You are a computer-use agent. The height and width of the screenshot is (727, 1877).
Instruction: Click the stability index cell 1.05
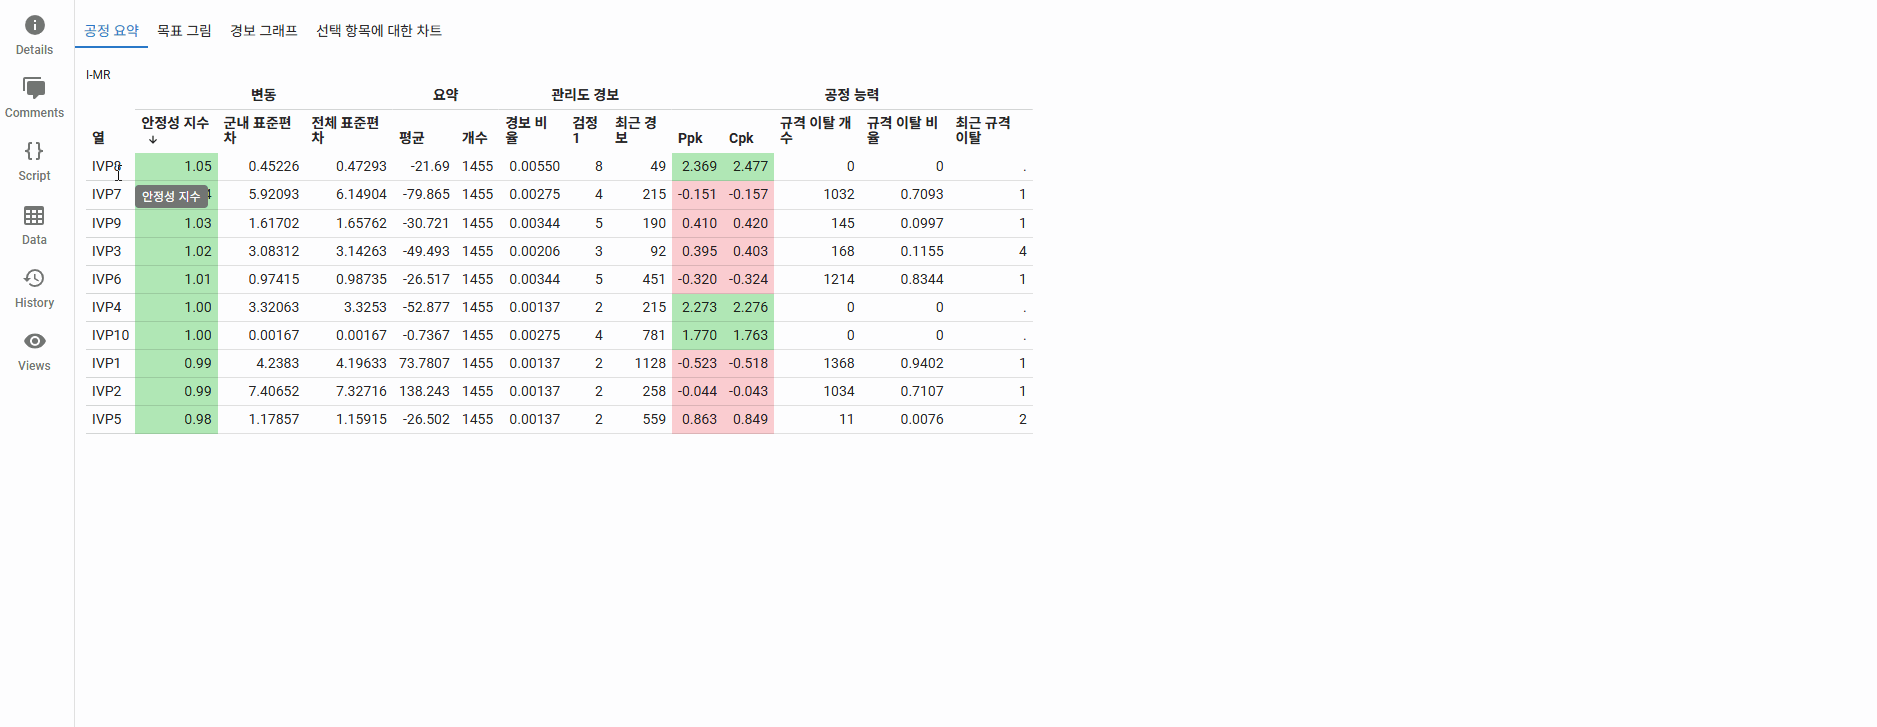pos(177,166)
